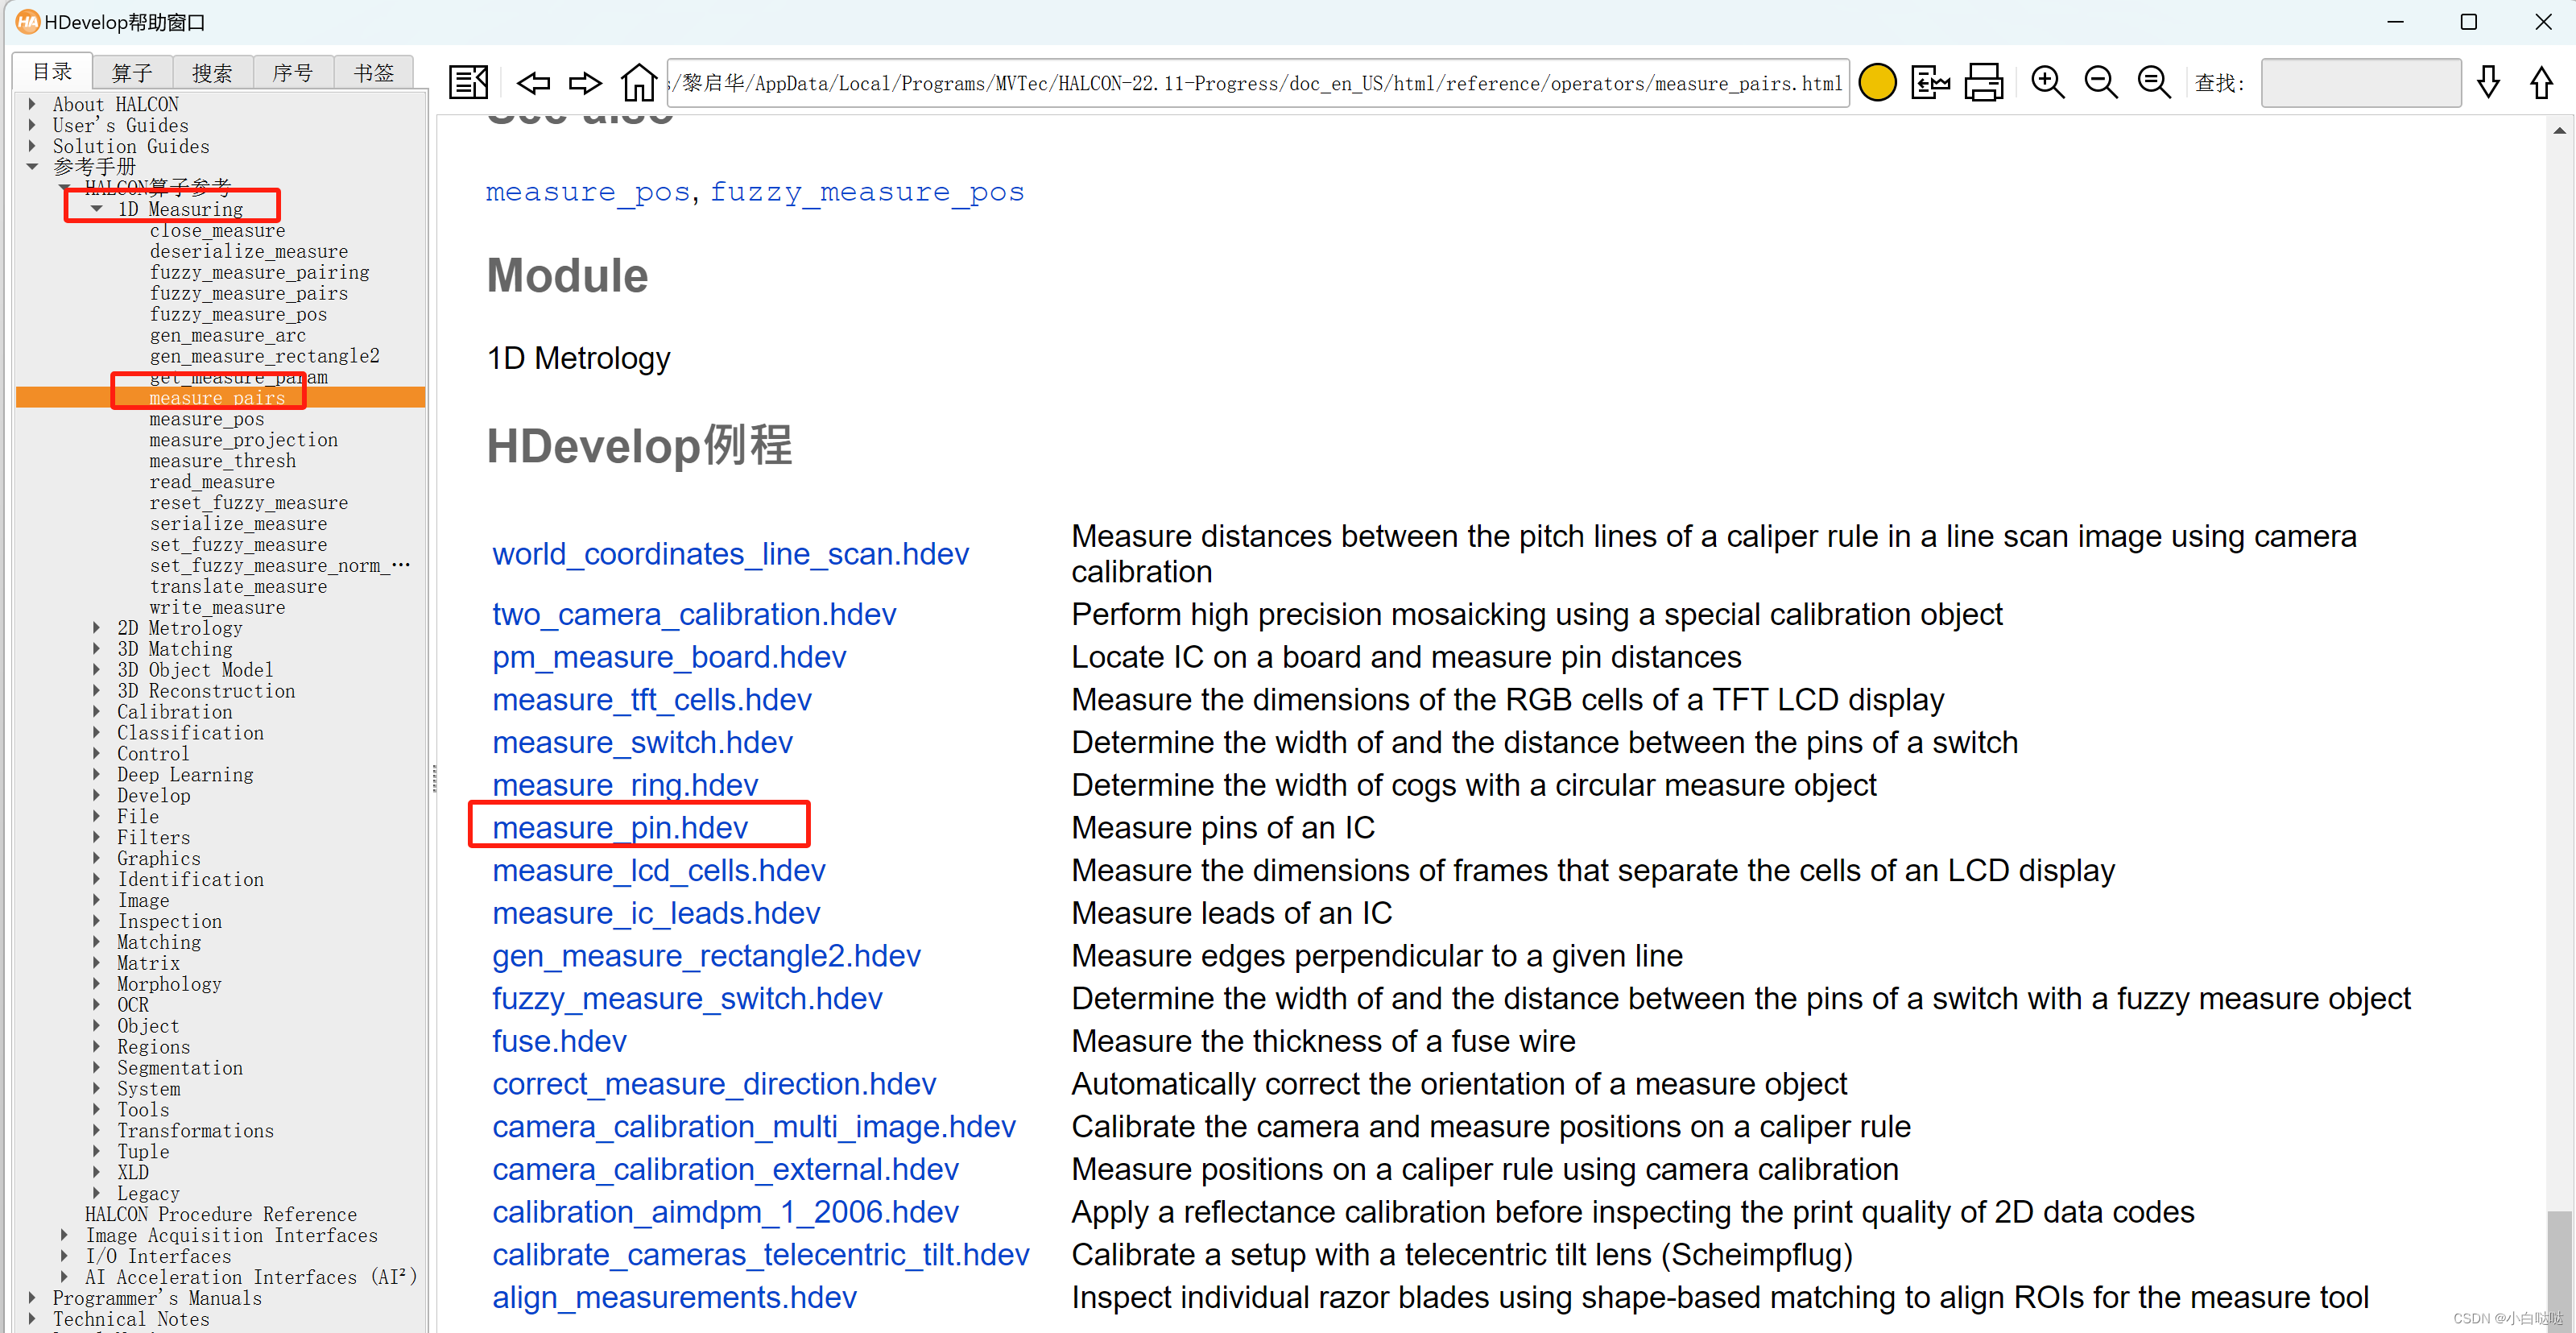Click the search input field
The height and width of the screenshot is (1333, 2576).
[2362, 81]
